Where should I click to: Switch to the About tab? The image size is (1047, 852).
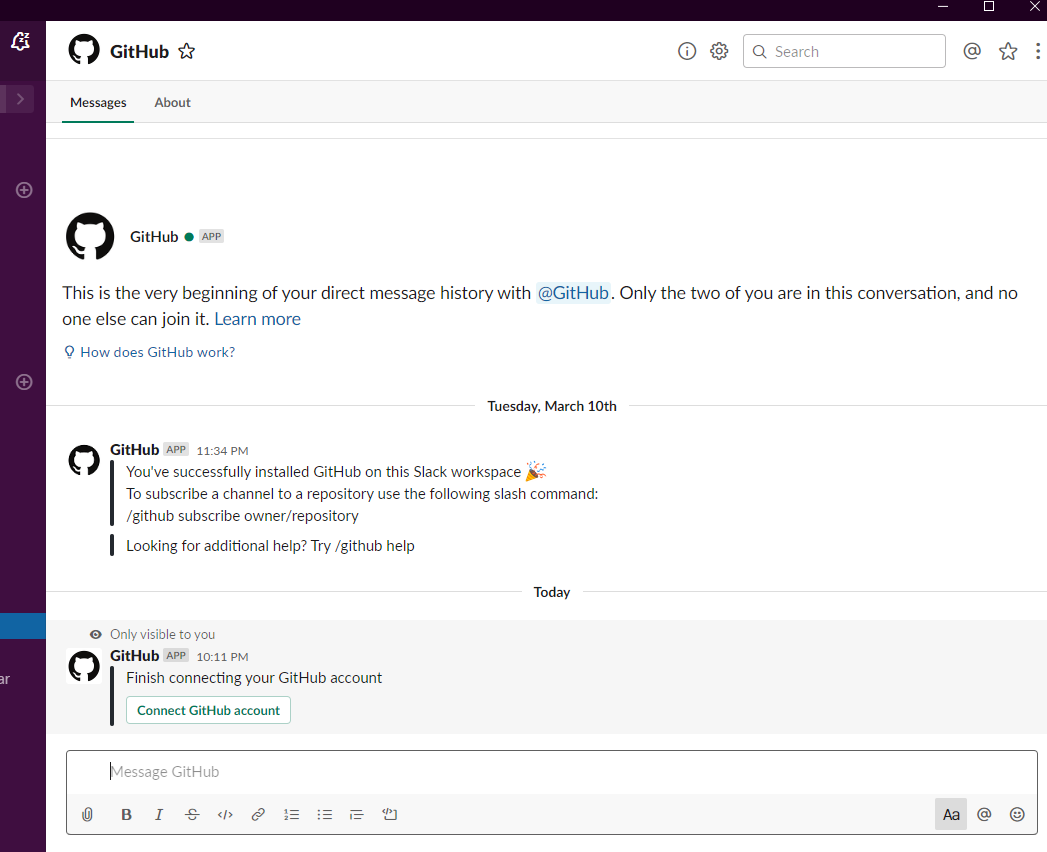point(172,102)
